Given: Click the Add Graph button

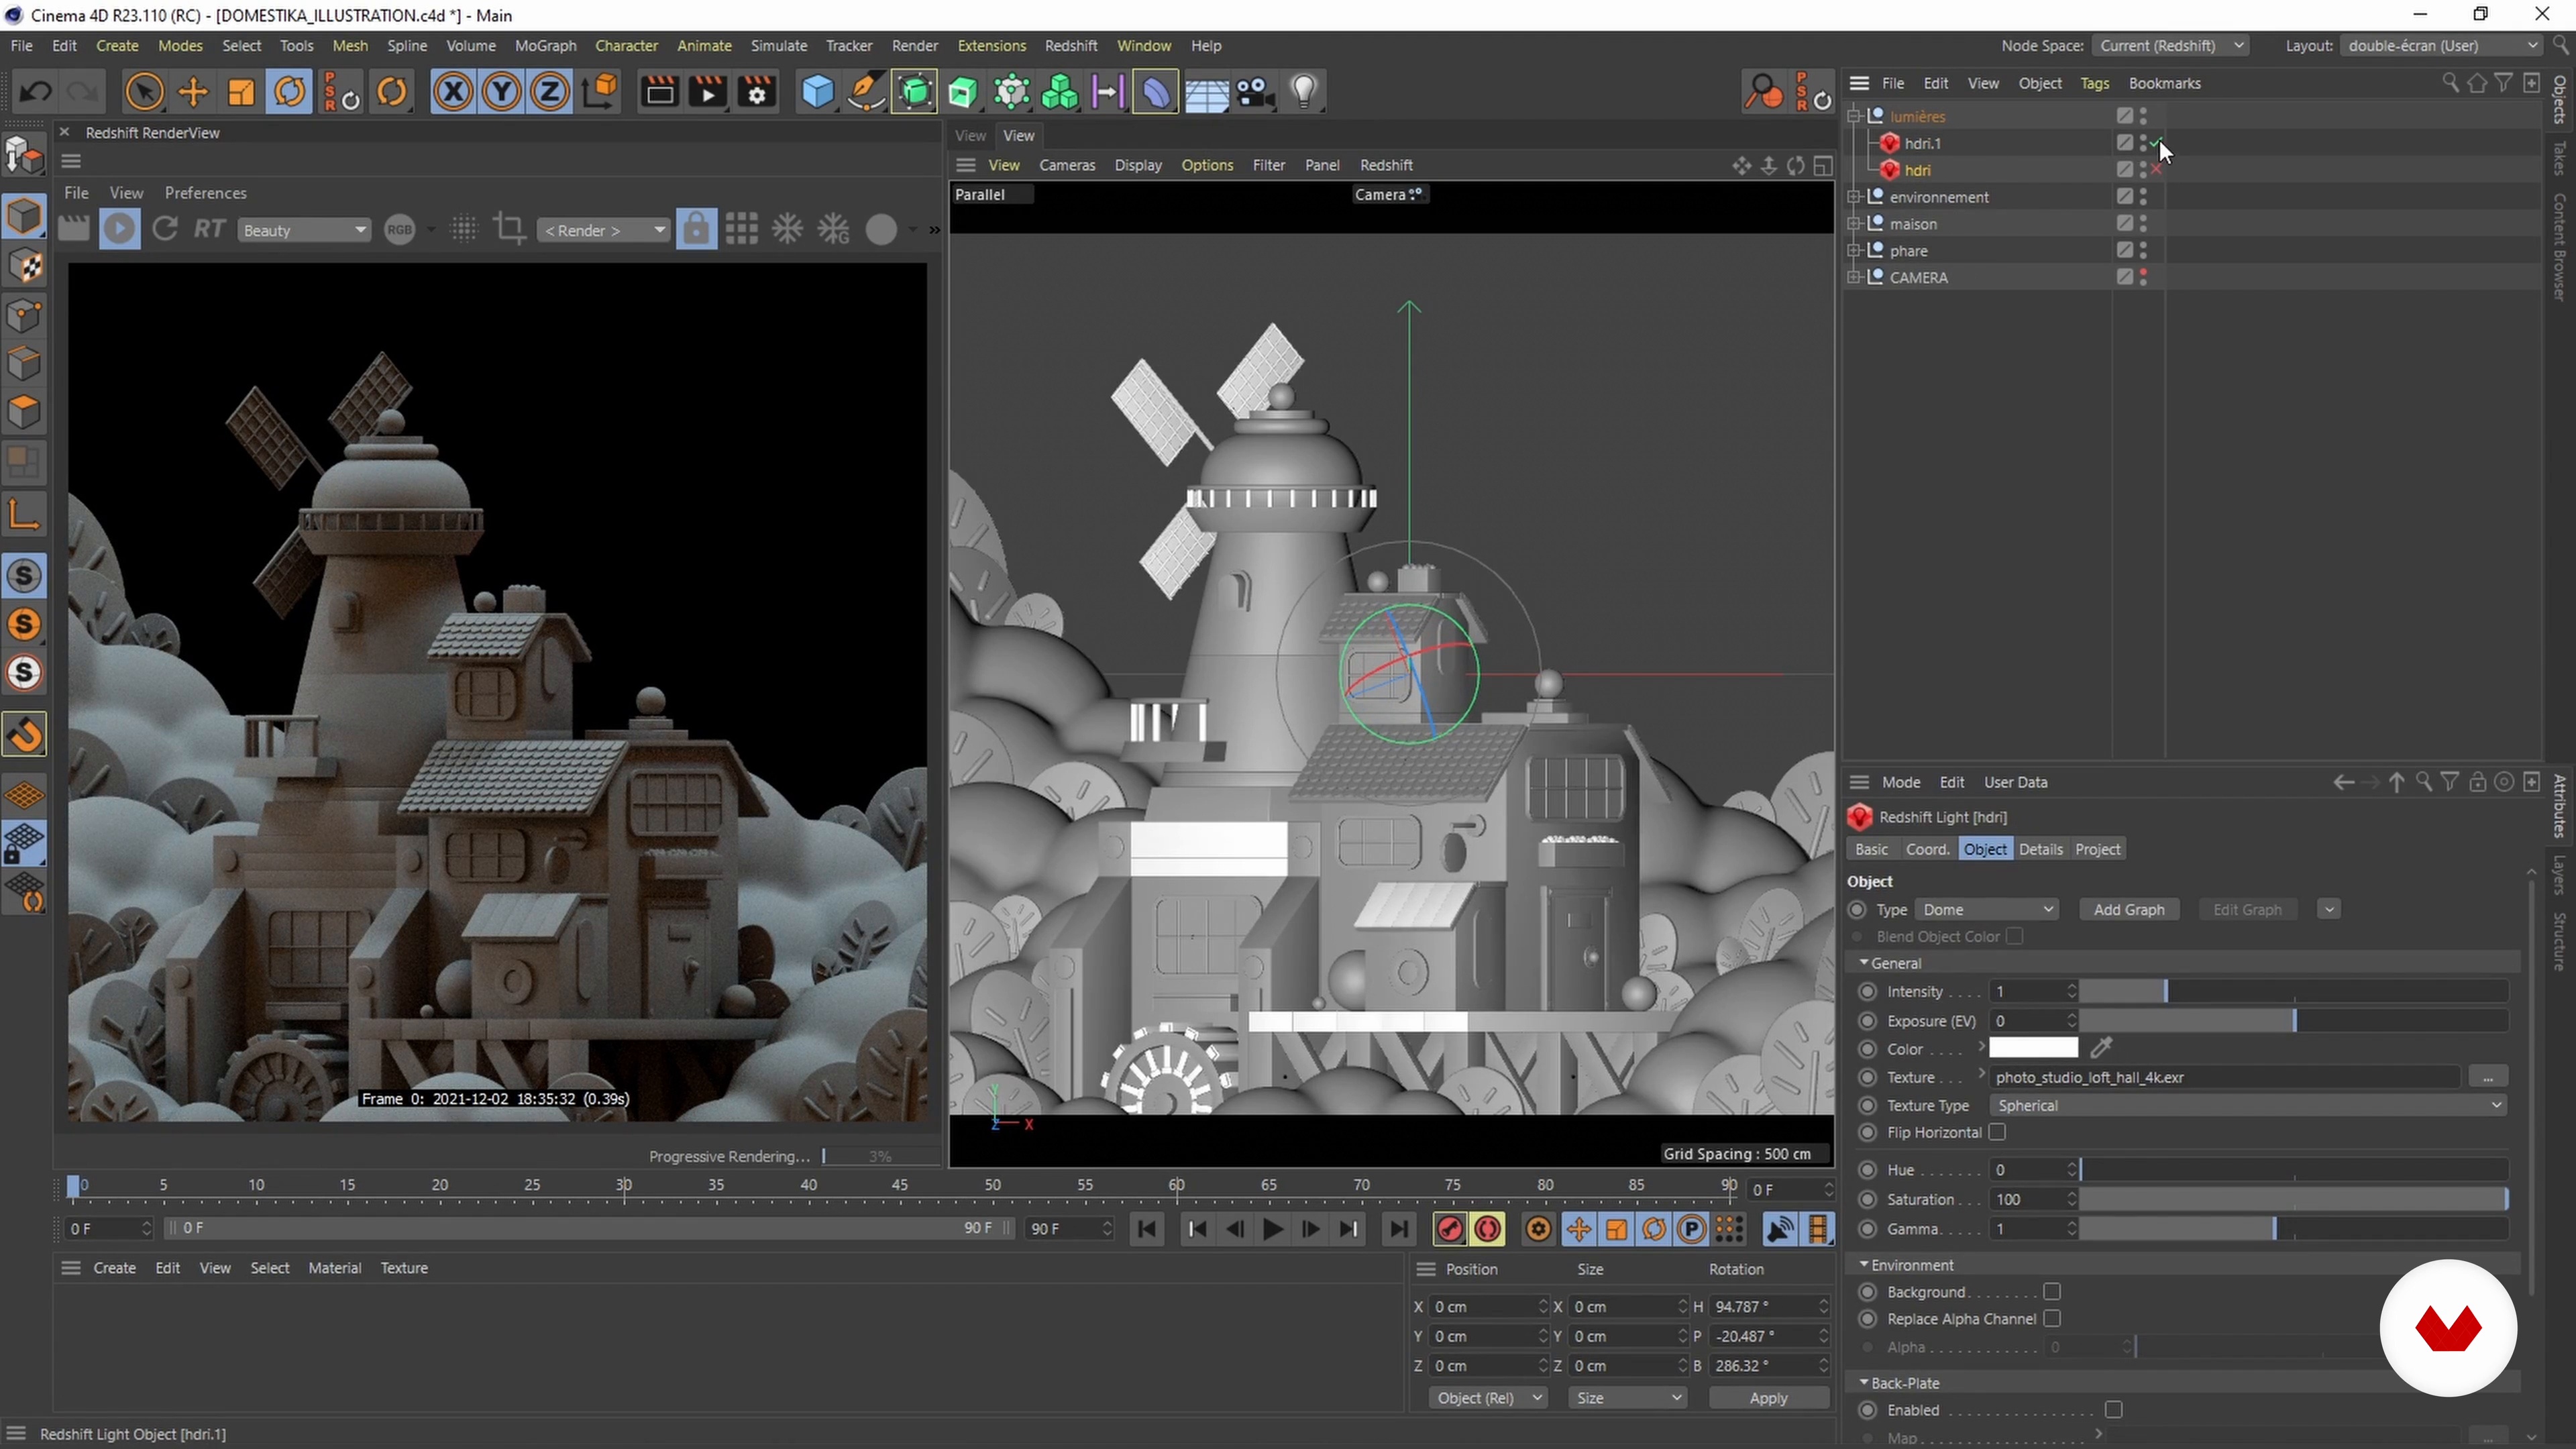Looking at the screenshot, I should (x=2128, y=909).
